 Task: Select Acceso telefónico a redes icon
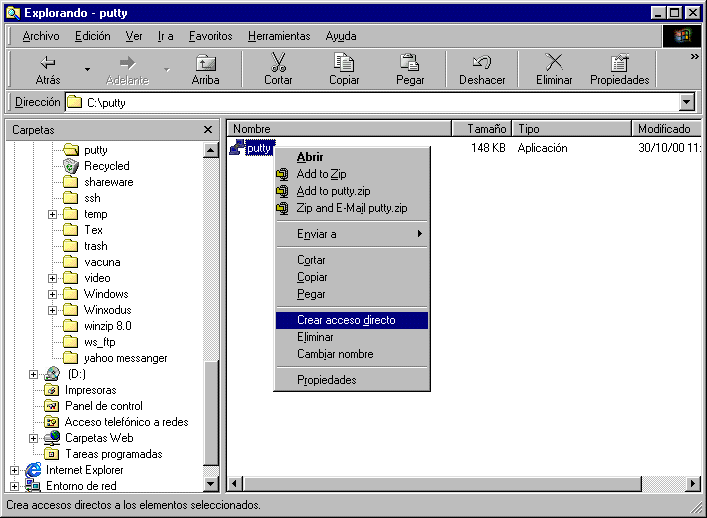(x=52, y=422)
